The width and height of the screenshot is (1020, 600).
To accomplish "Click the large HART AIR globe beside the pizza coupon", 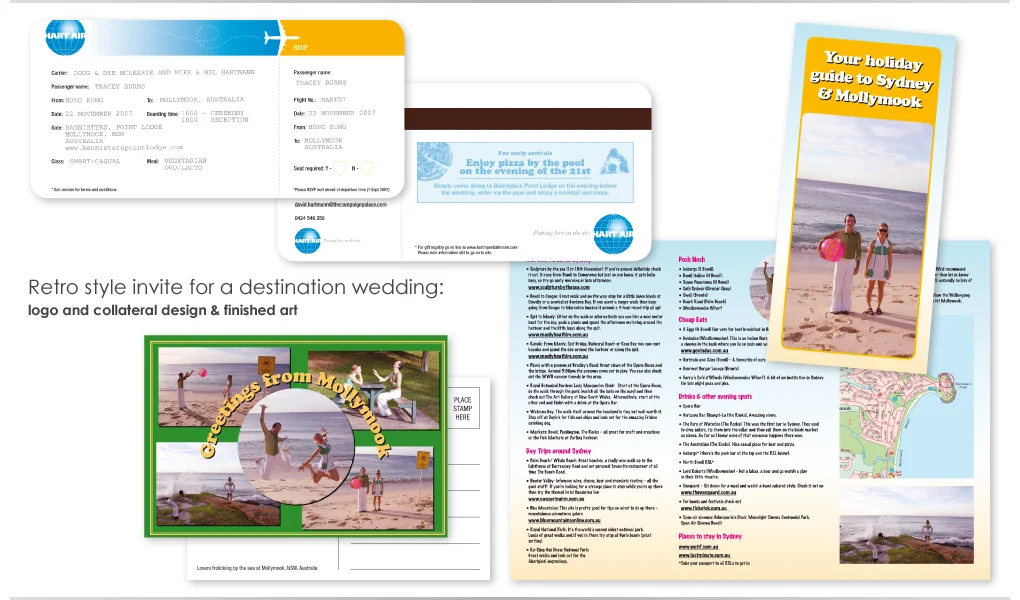I will coord(613,234).
